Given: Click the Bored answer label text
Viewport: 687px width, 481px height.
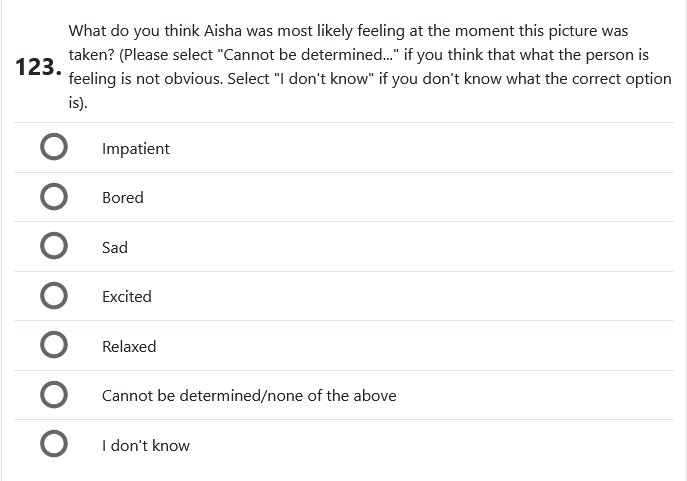Looking at the screenshot, I should point(123,197).
